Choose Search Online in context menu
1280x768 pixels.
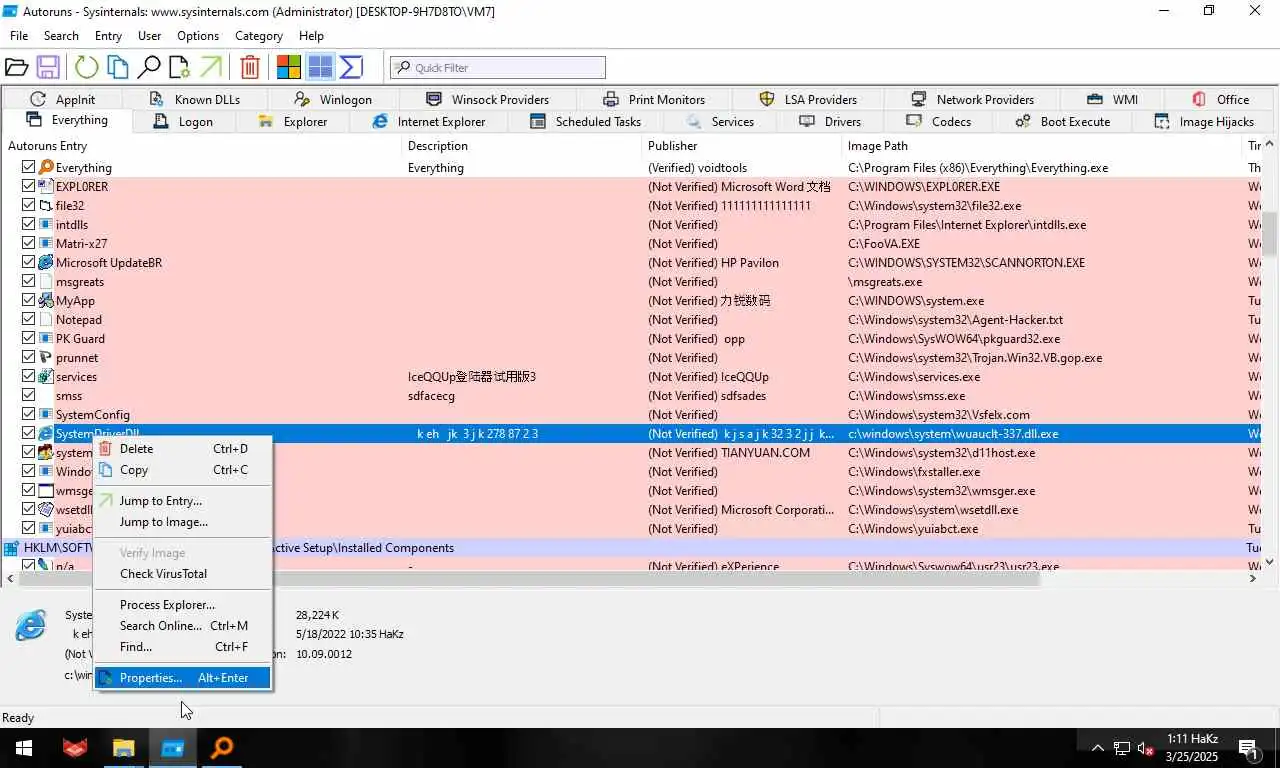pyautogui.click(x=182, y=626)
